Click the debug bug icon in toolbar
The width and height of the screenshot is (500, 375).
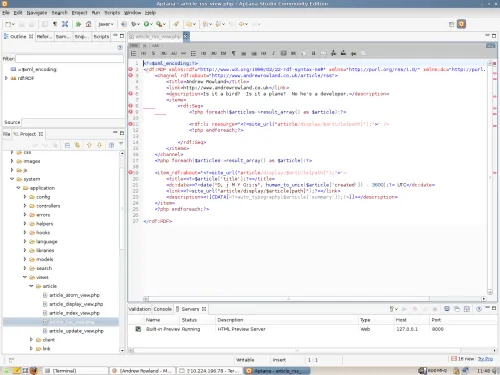pyautogui.click(x=134, y=24)
